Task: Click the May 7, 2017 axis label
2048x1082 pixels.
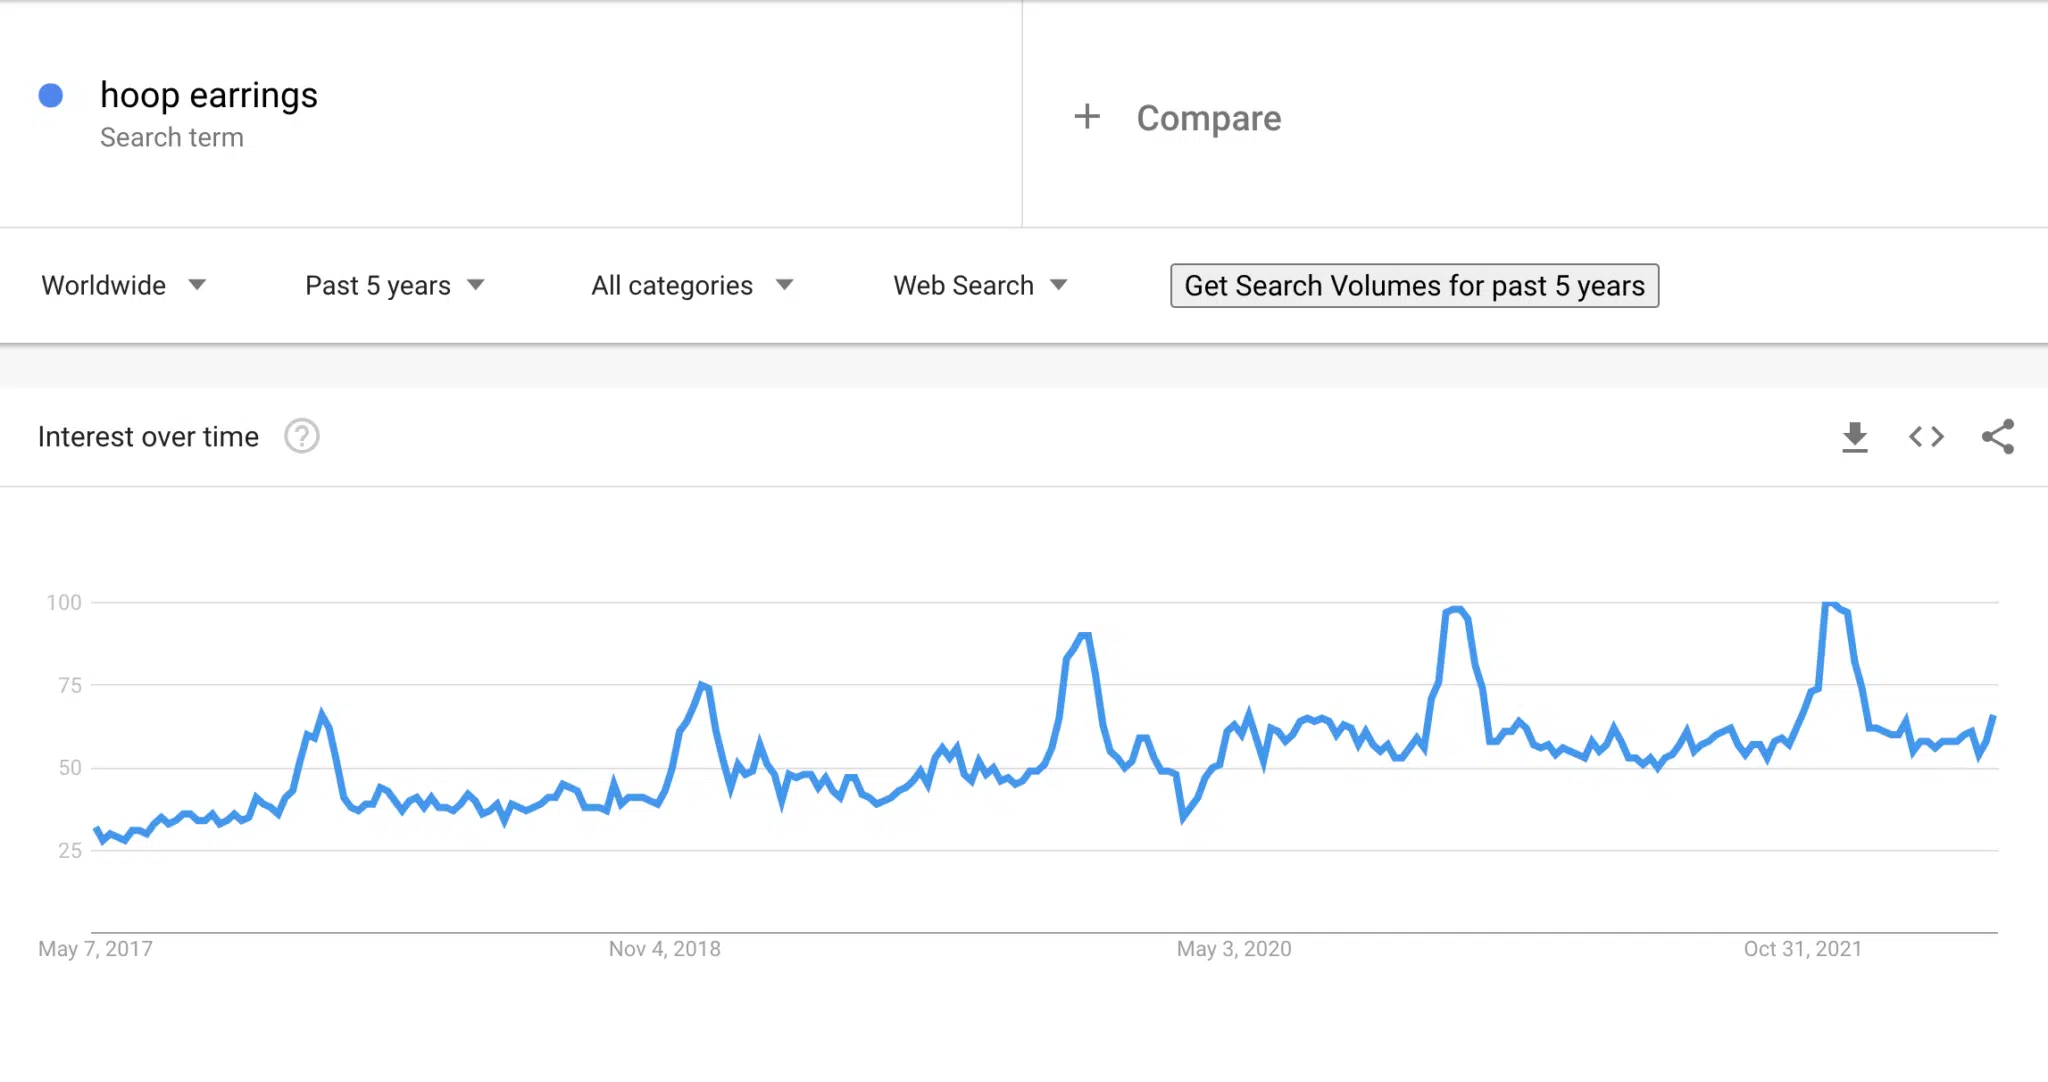Action: click(x=96, y=949)
